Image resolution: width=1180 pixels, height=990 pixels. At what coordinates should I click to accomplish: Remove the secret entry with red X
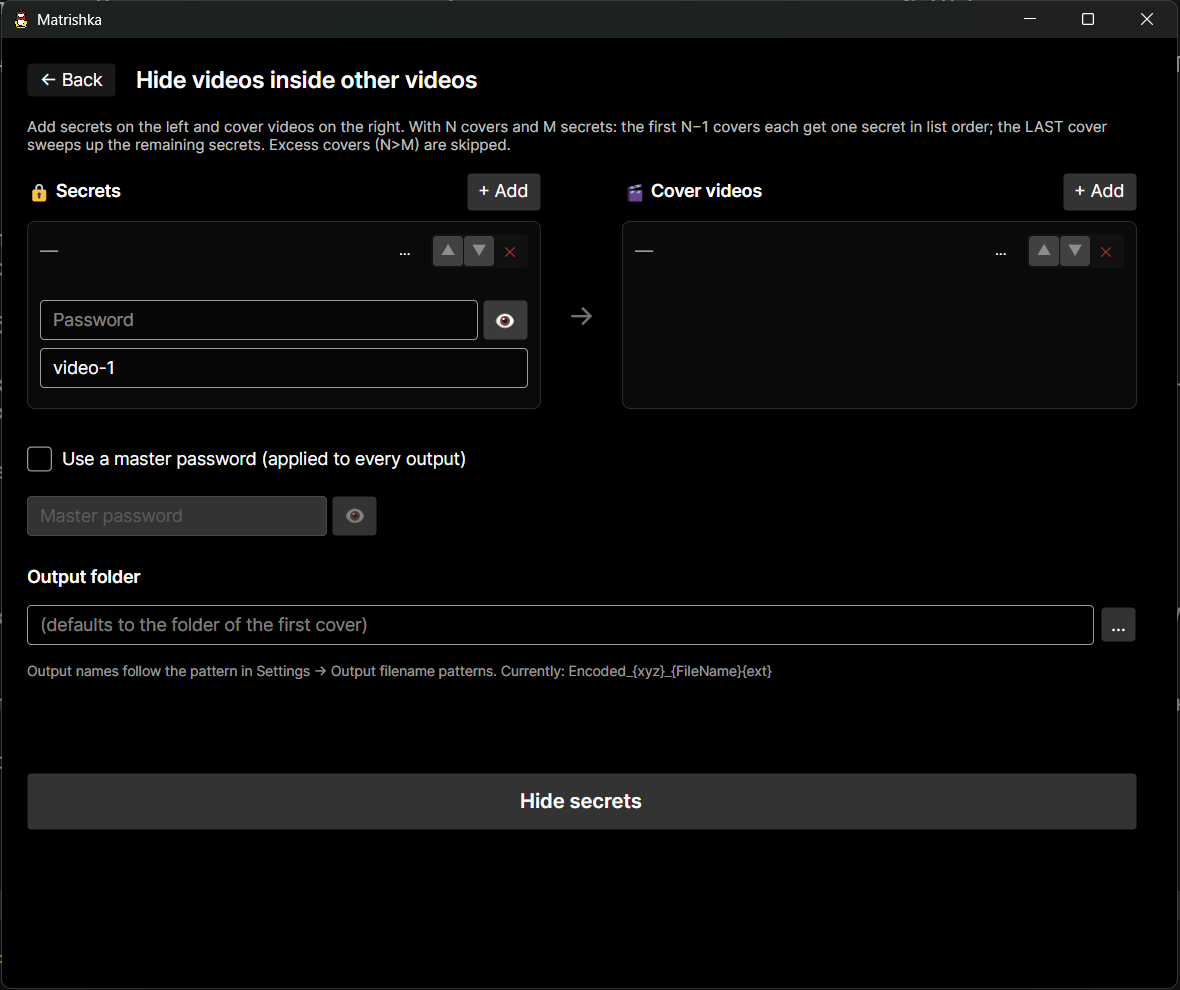point(510,252)
